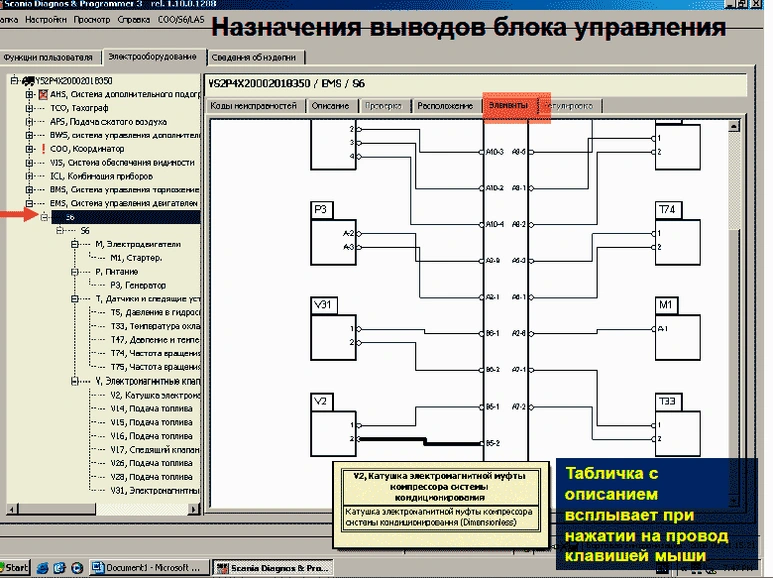Expand the TCO Тахограф tree node

coord(29,108)
